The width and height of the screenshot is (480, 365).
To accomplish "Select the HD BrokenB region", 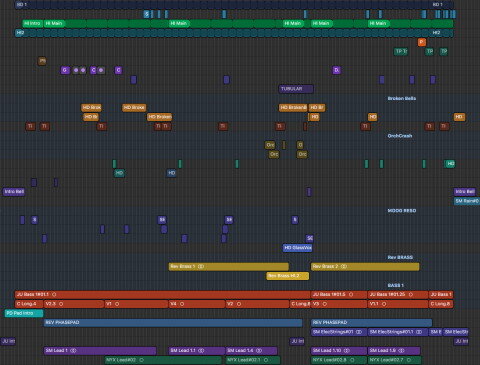I will point(293,108).
